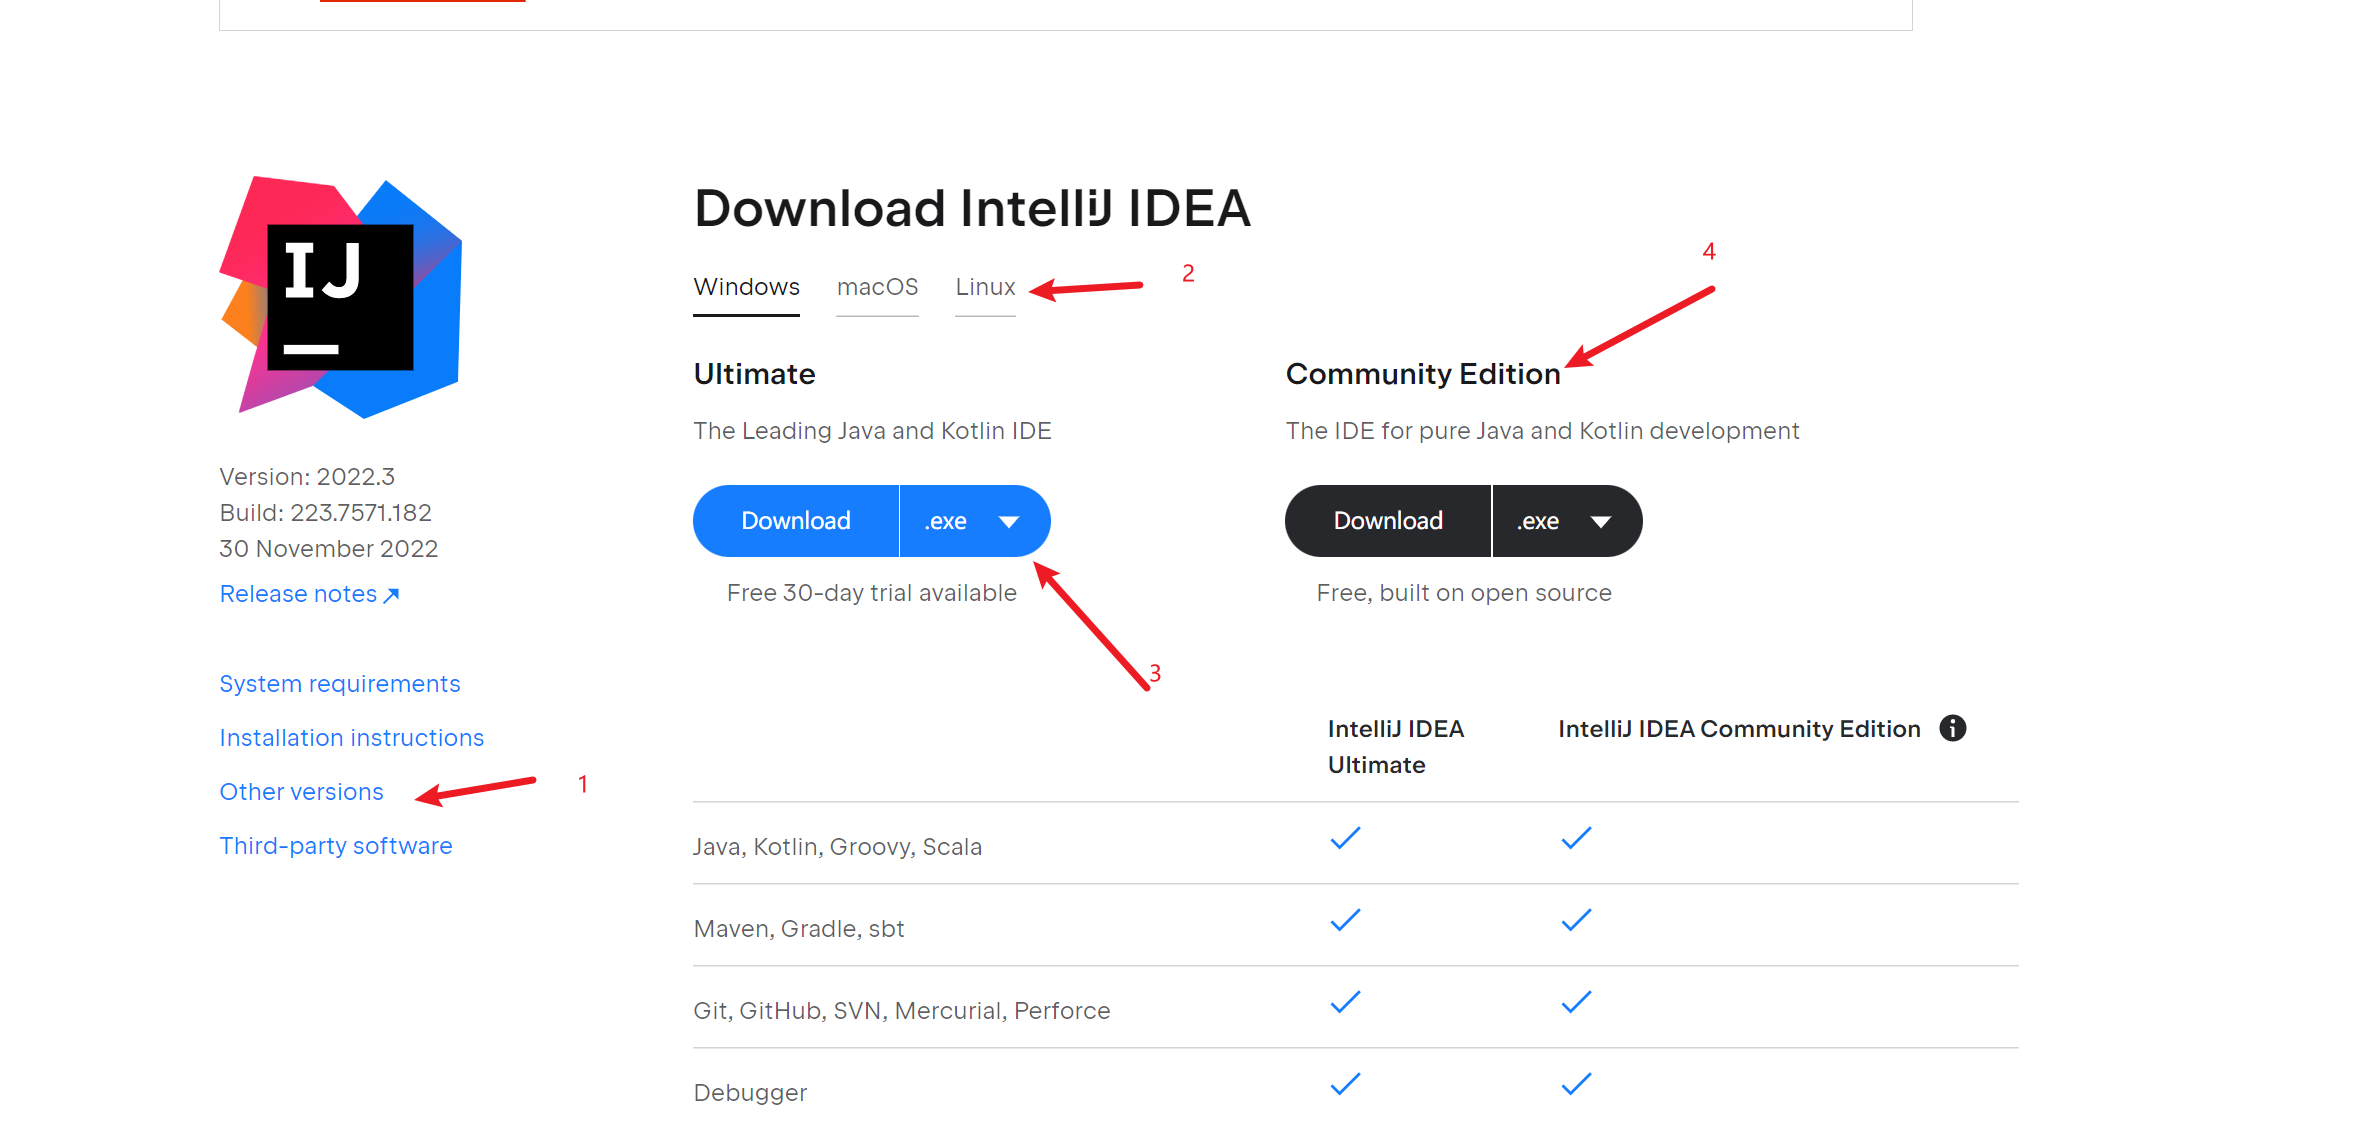
Task: Open Installation instructions link
Action: 351,738
